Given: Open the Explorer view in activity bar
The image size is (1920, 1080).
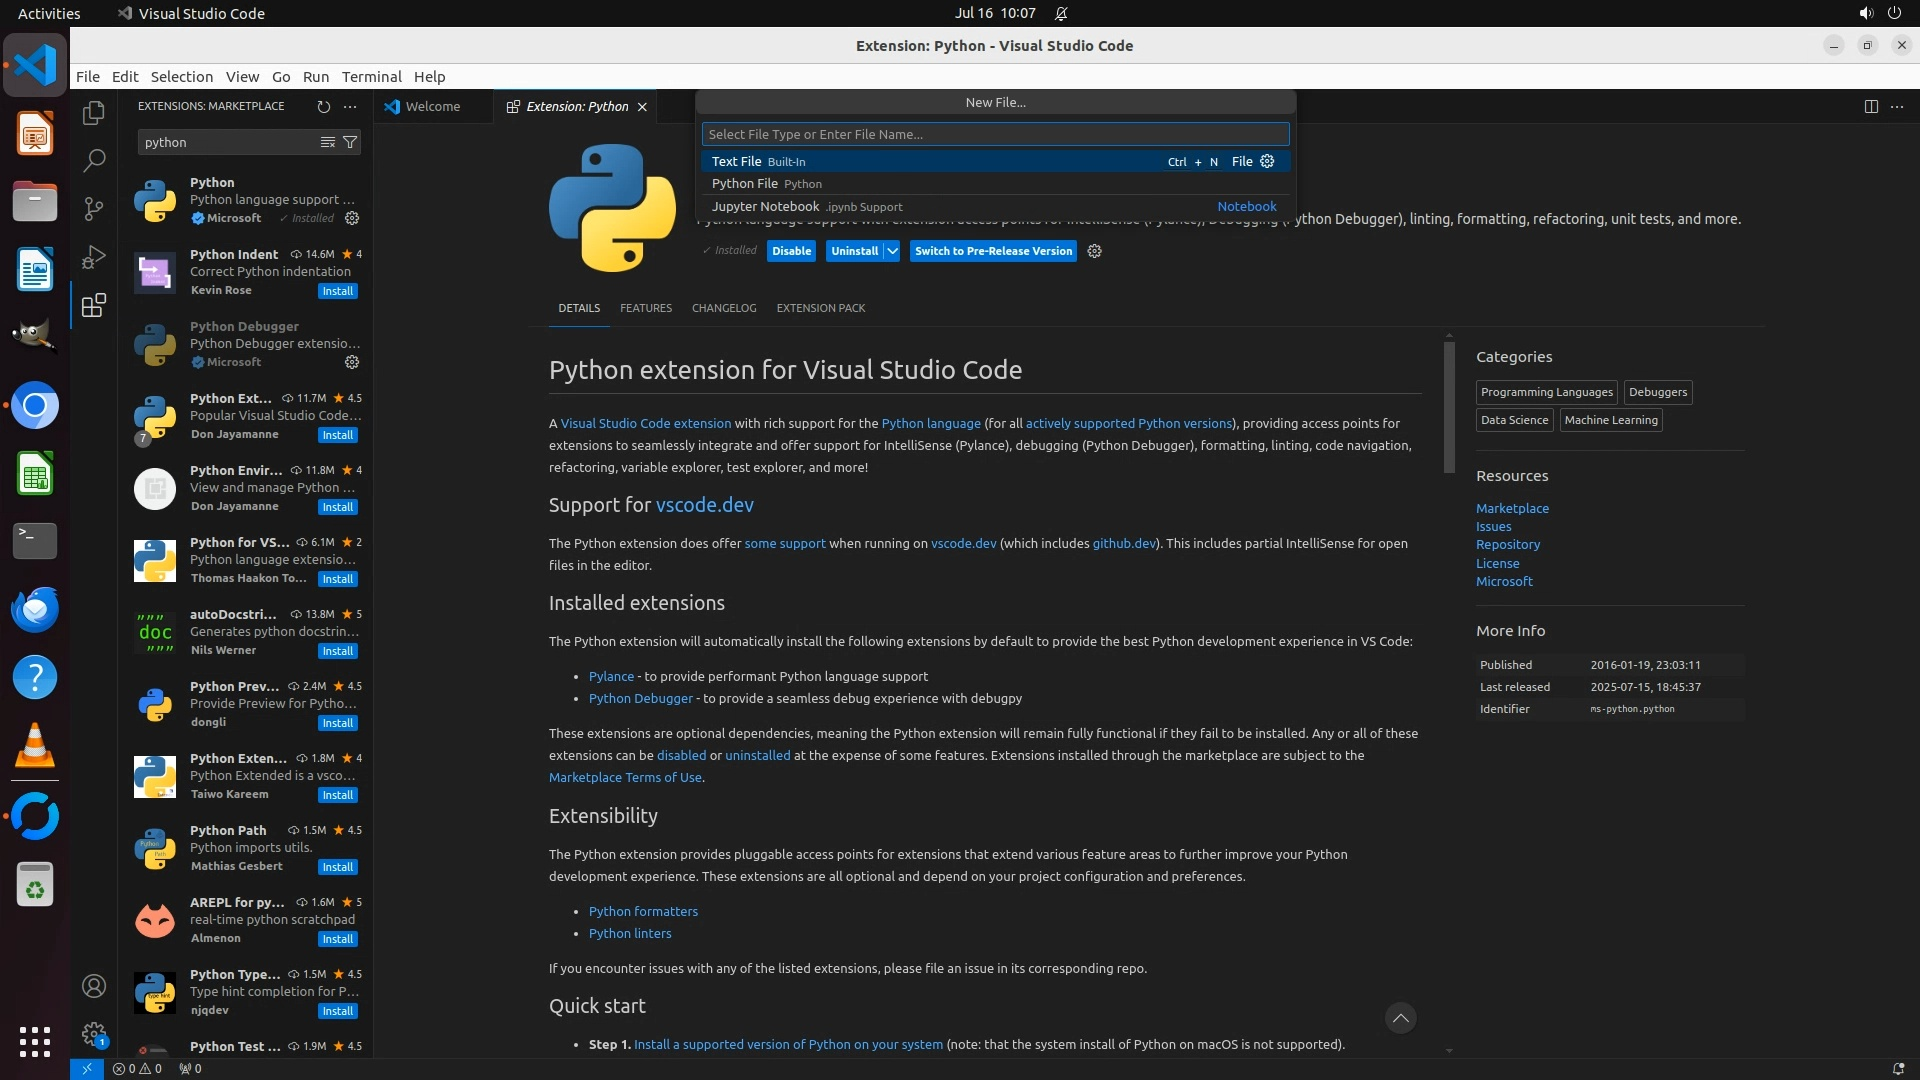Looking at the screenshot, I should pos(94,113).
